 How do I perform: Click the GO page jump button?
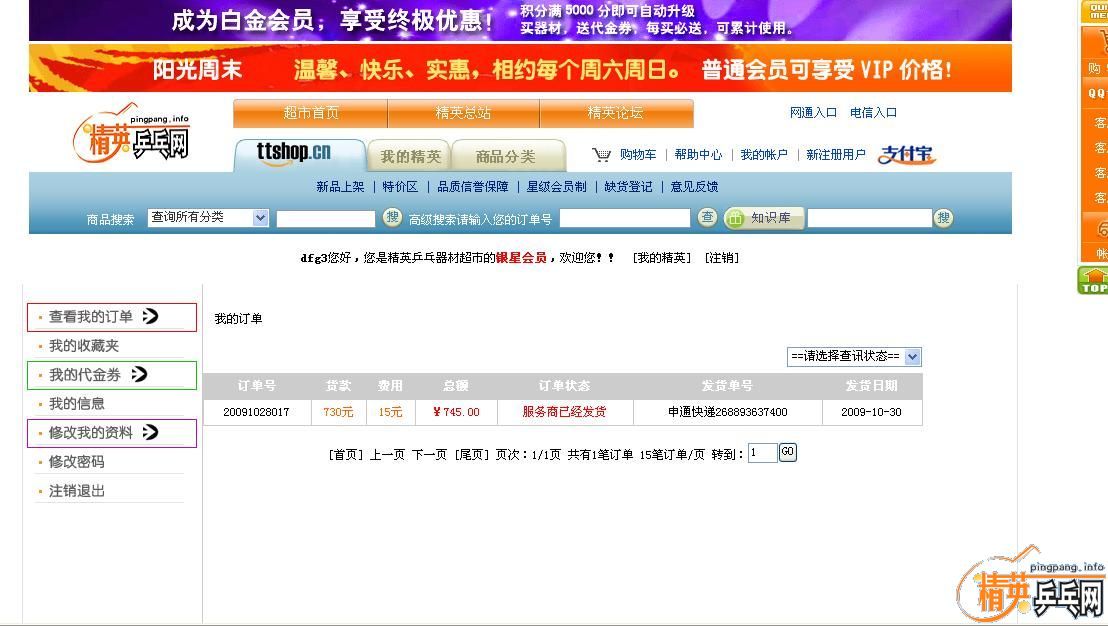788,453
